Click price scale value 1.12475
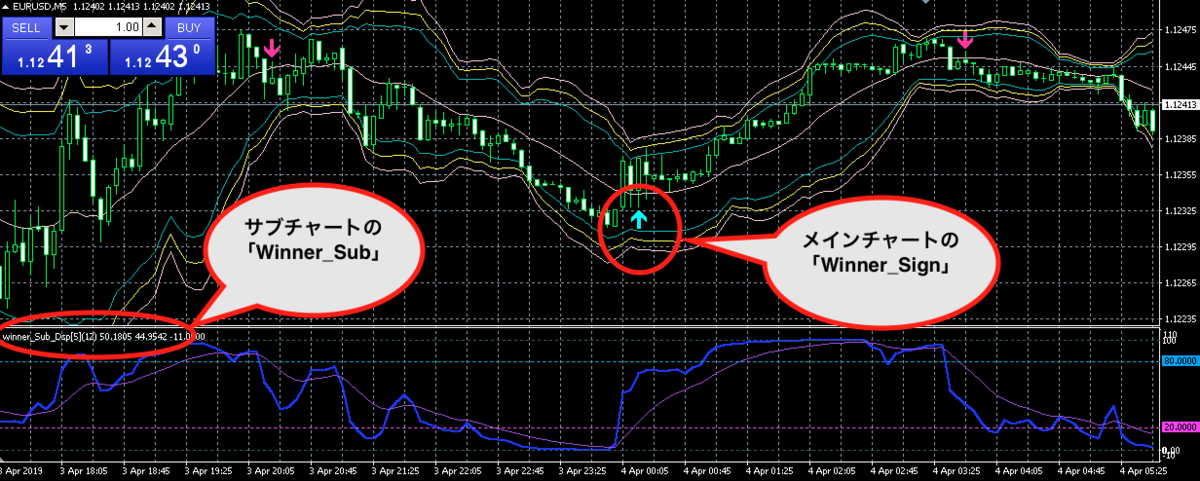The width and height of the screenshot is (1200, 481). [x=1181, y=29]
